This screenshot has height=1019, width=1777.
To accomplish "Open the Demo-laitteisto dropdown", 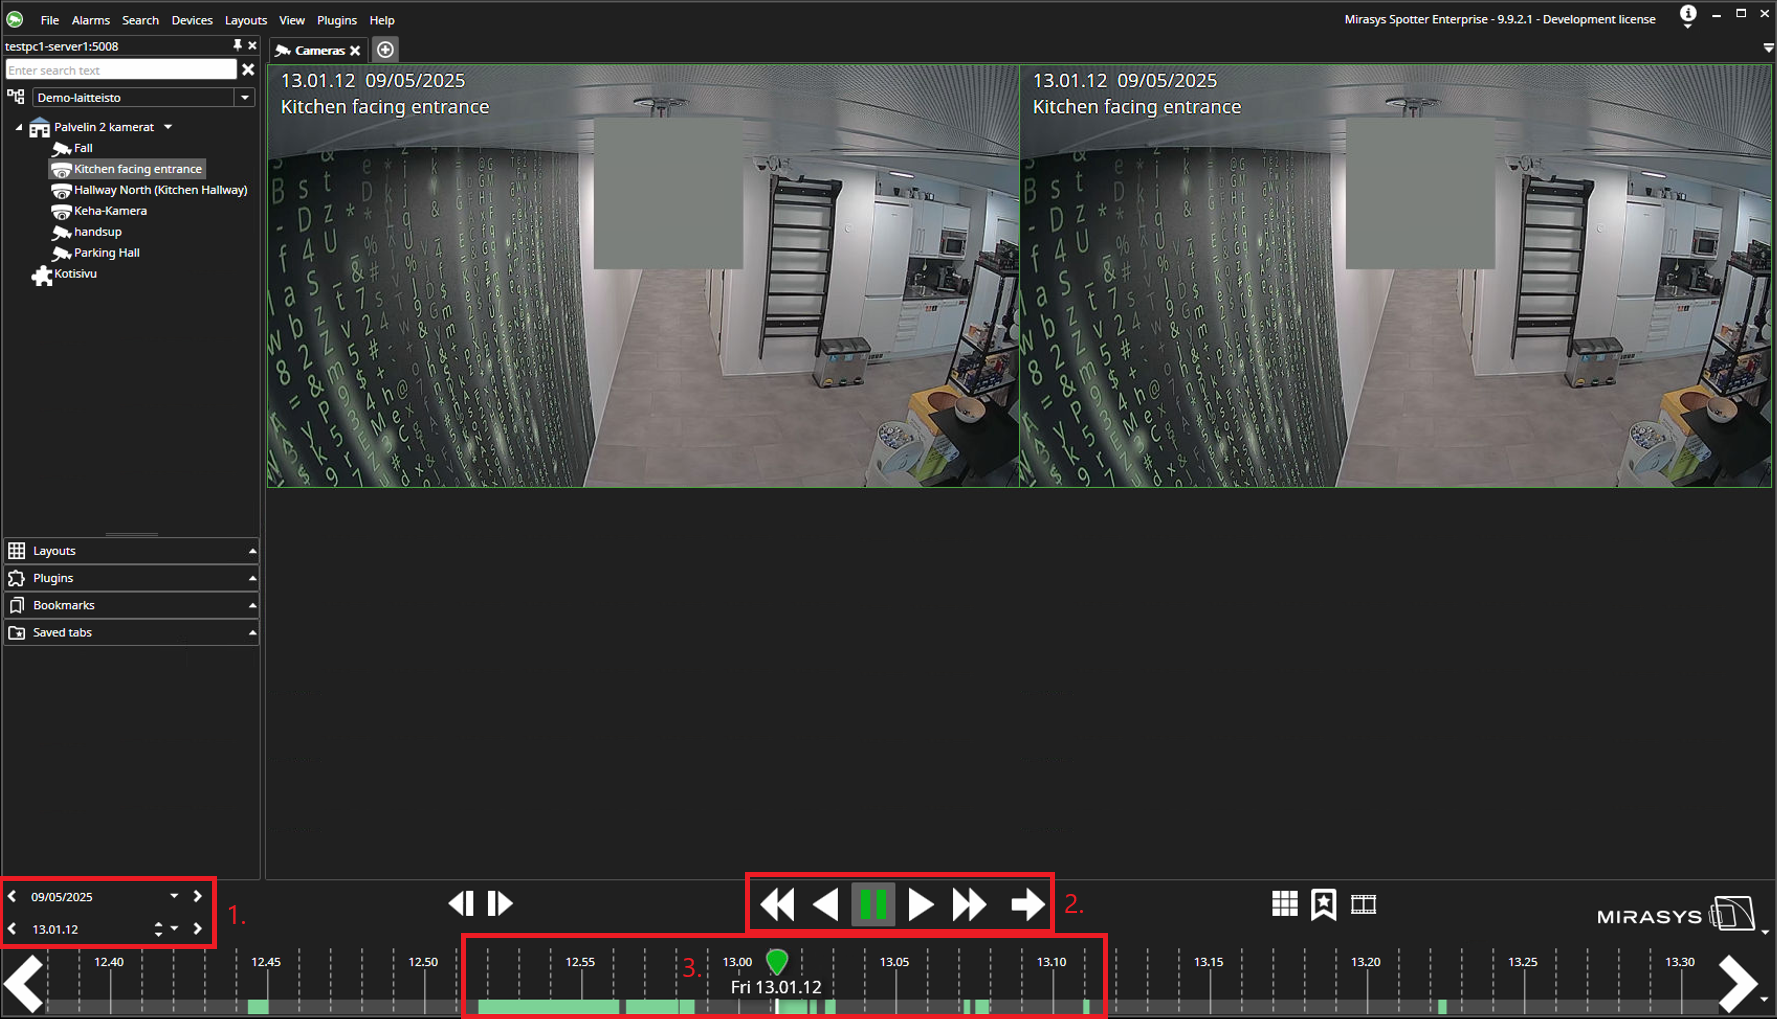I will 244,98.
